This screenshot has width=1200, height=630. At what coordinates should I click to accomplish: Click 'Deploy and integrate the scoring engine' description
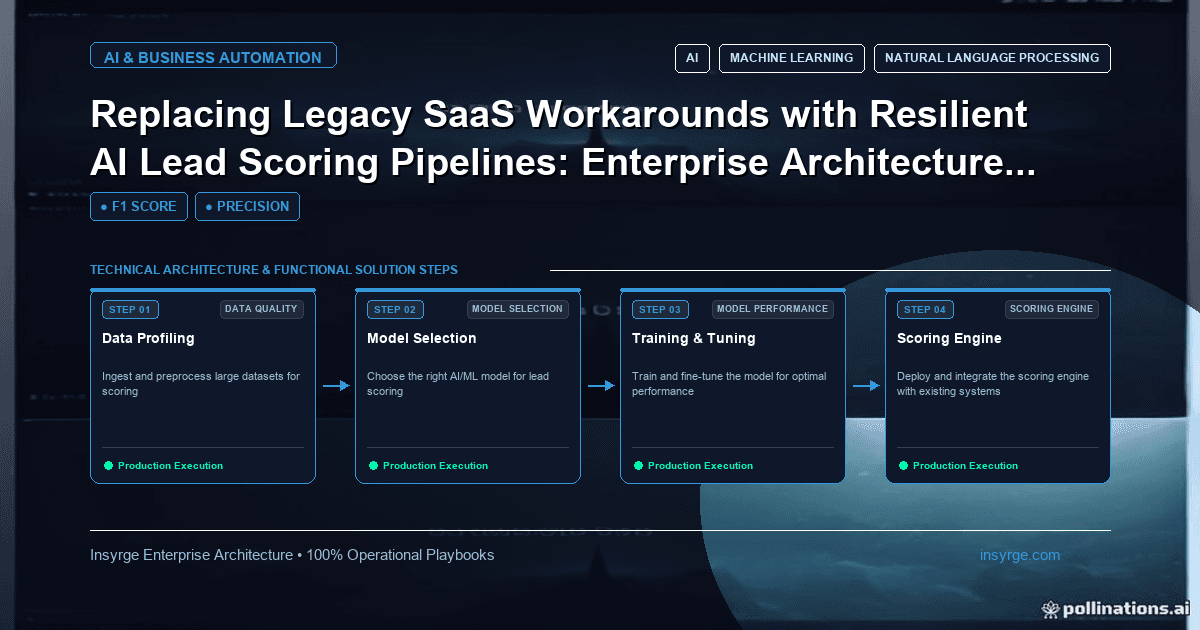point(993,384)
